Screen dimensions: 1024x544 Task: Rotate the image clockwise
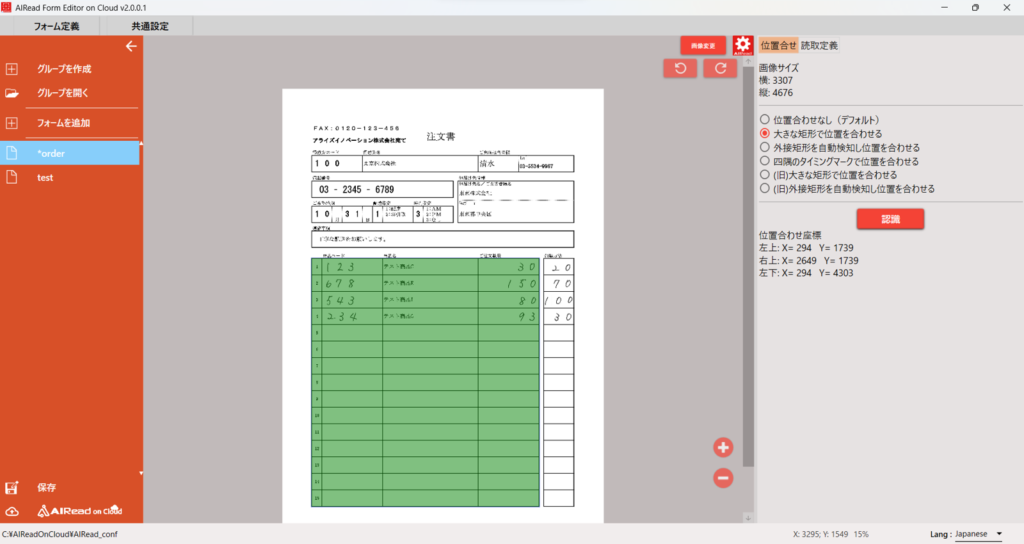[720, 68]
